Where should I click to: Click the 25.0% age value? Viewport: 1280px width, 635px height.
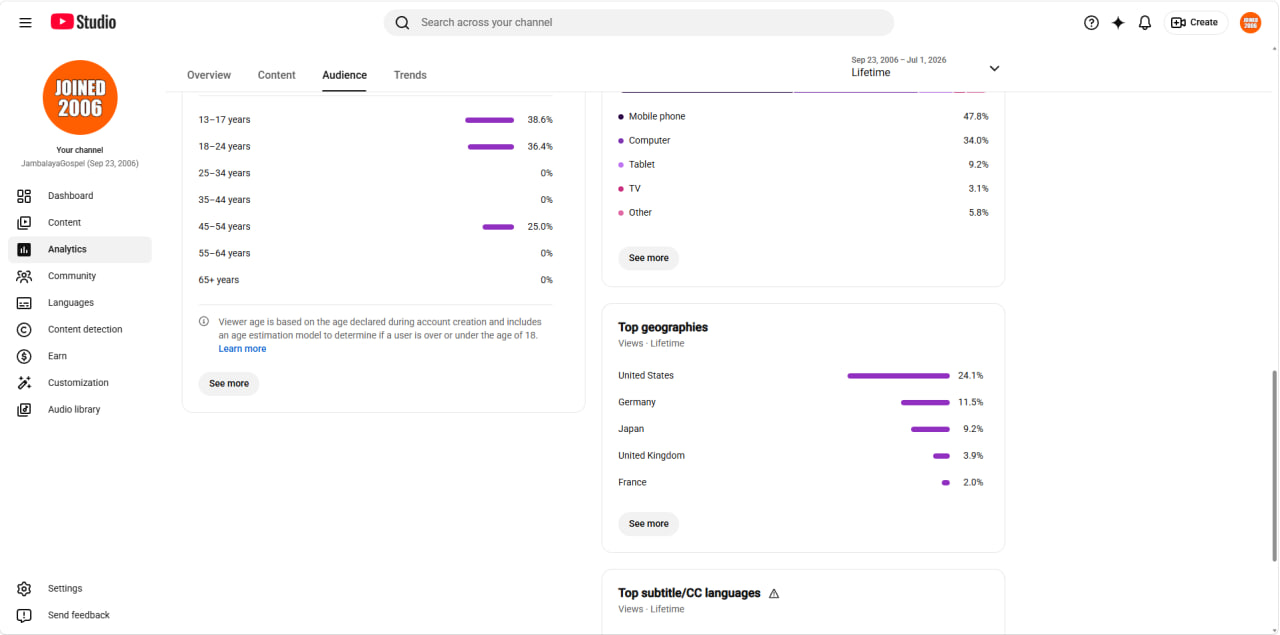pos(540,227)
